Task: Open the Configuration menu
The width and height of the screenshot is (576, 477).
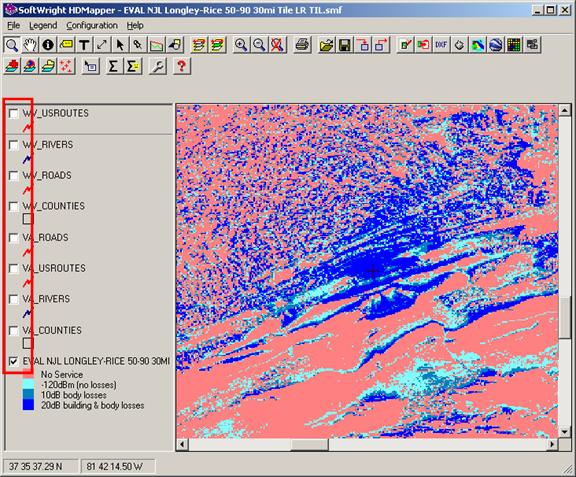Action: tap(92, 25)
